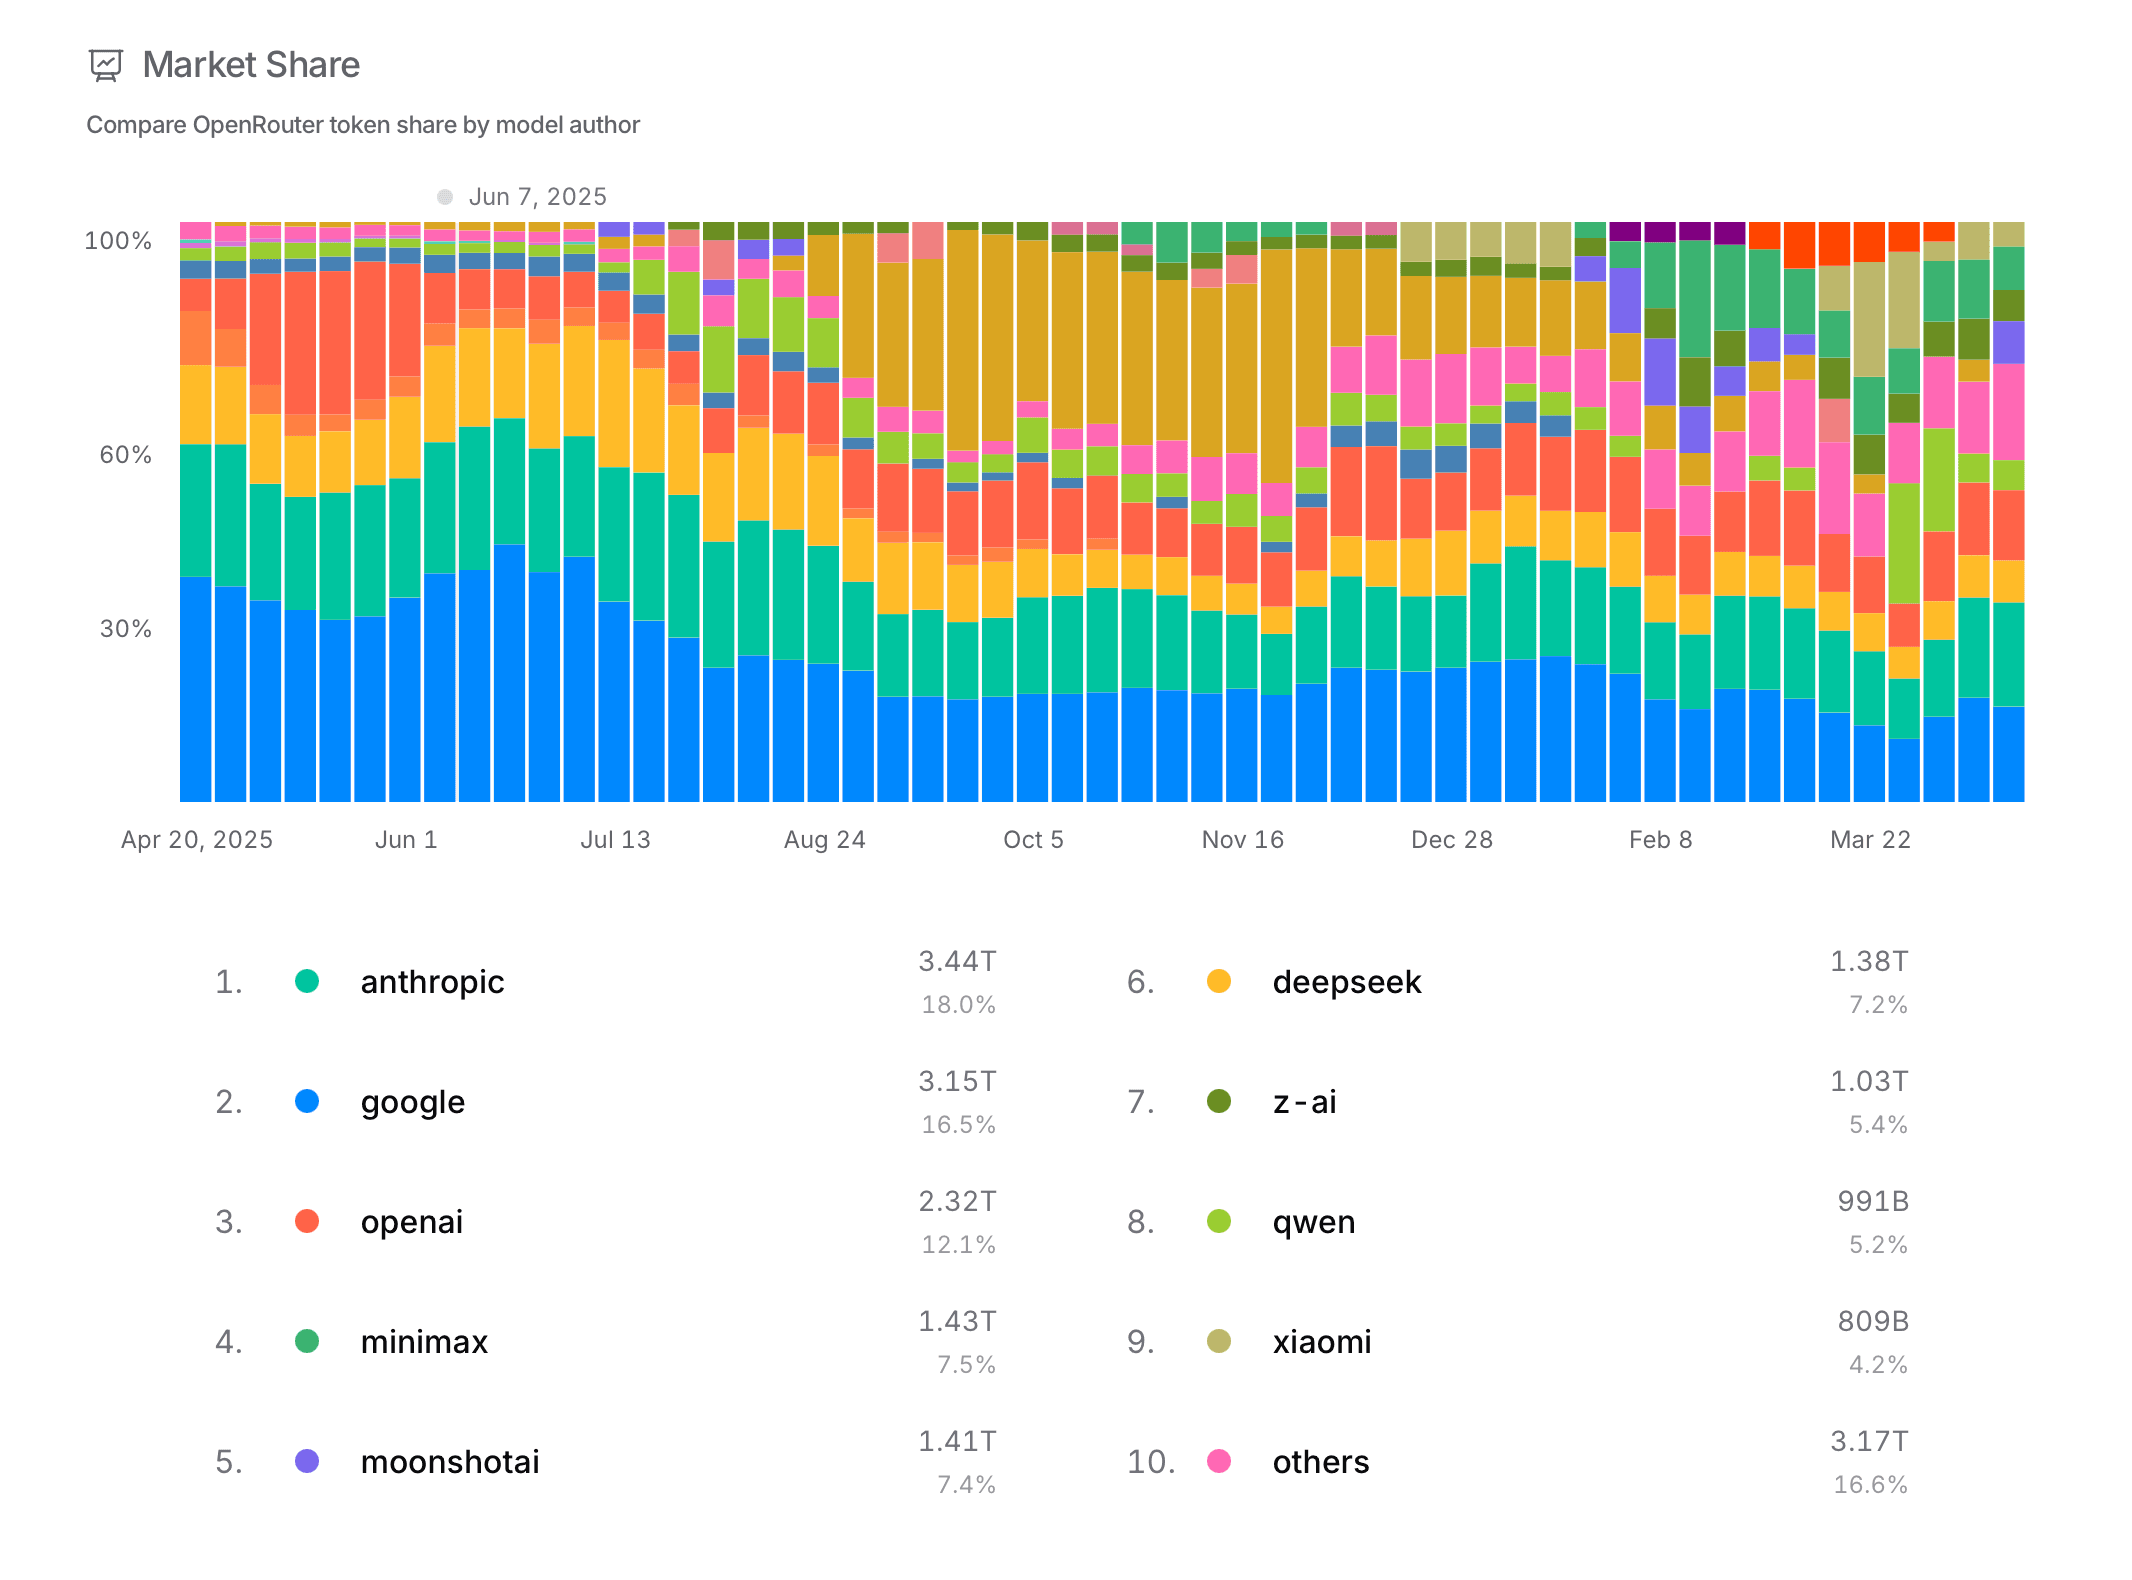
Task: Toggle the minimax series visibility
Action: (x=423, y=1341)
